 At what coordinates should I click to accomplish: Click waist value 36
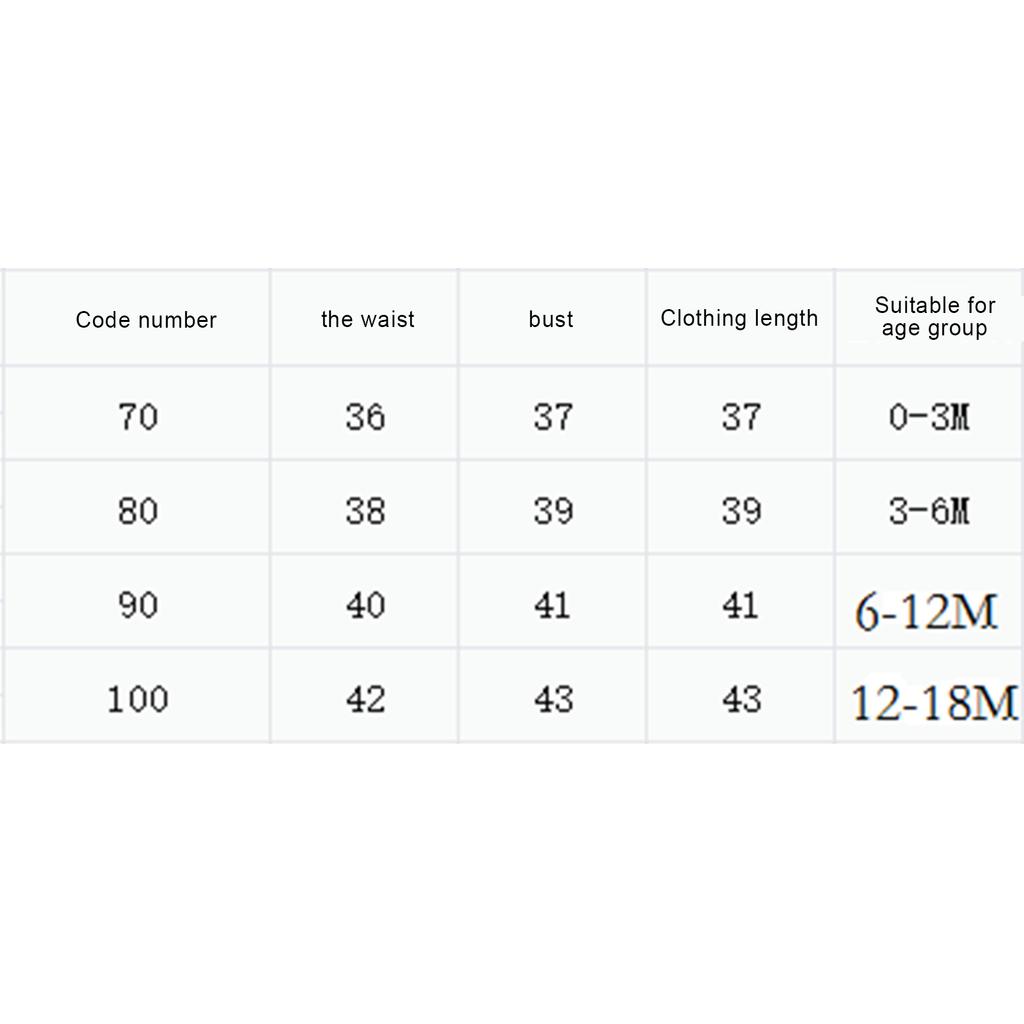coord(365,416)
